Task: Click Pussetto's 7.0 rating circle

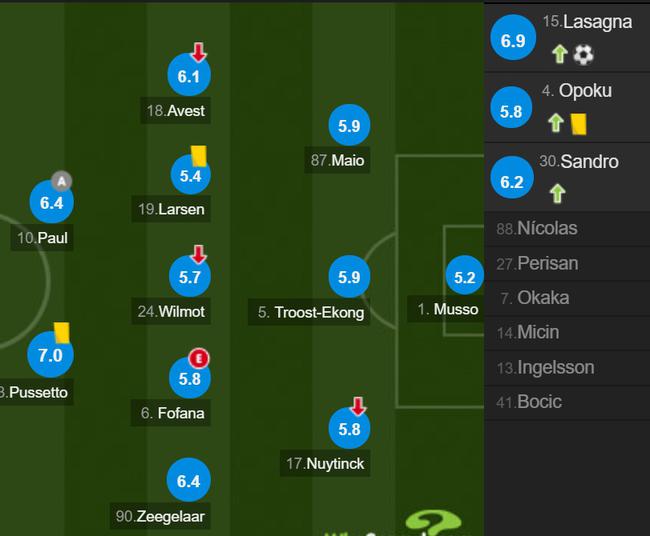Action: (x=50, y=354)
